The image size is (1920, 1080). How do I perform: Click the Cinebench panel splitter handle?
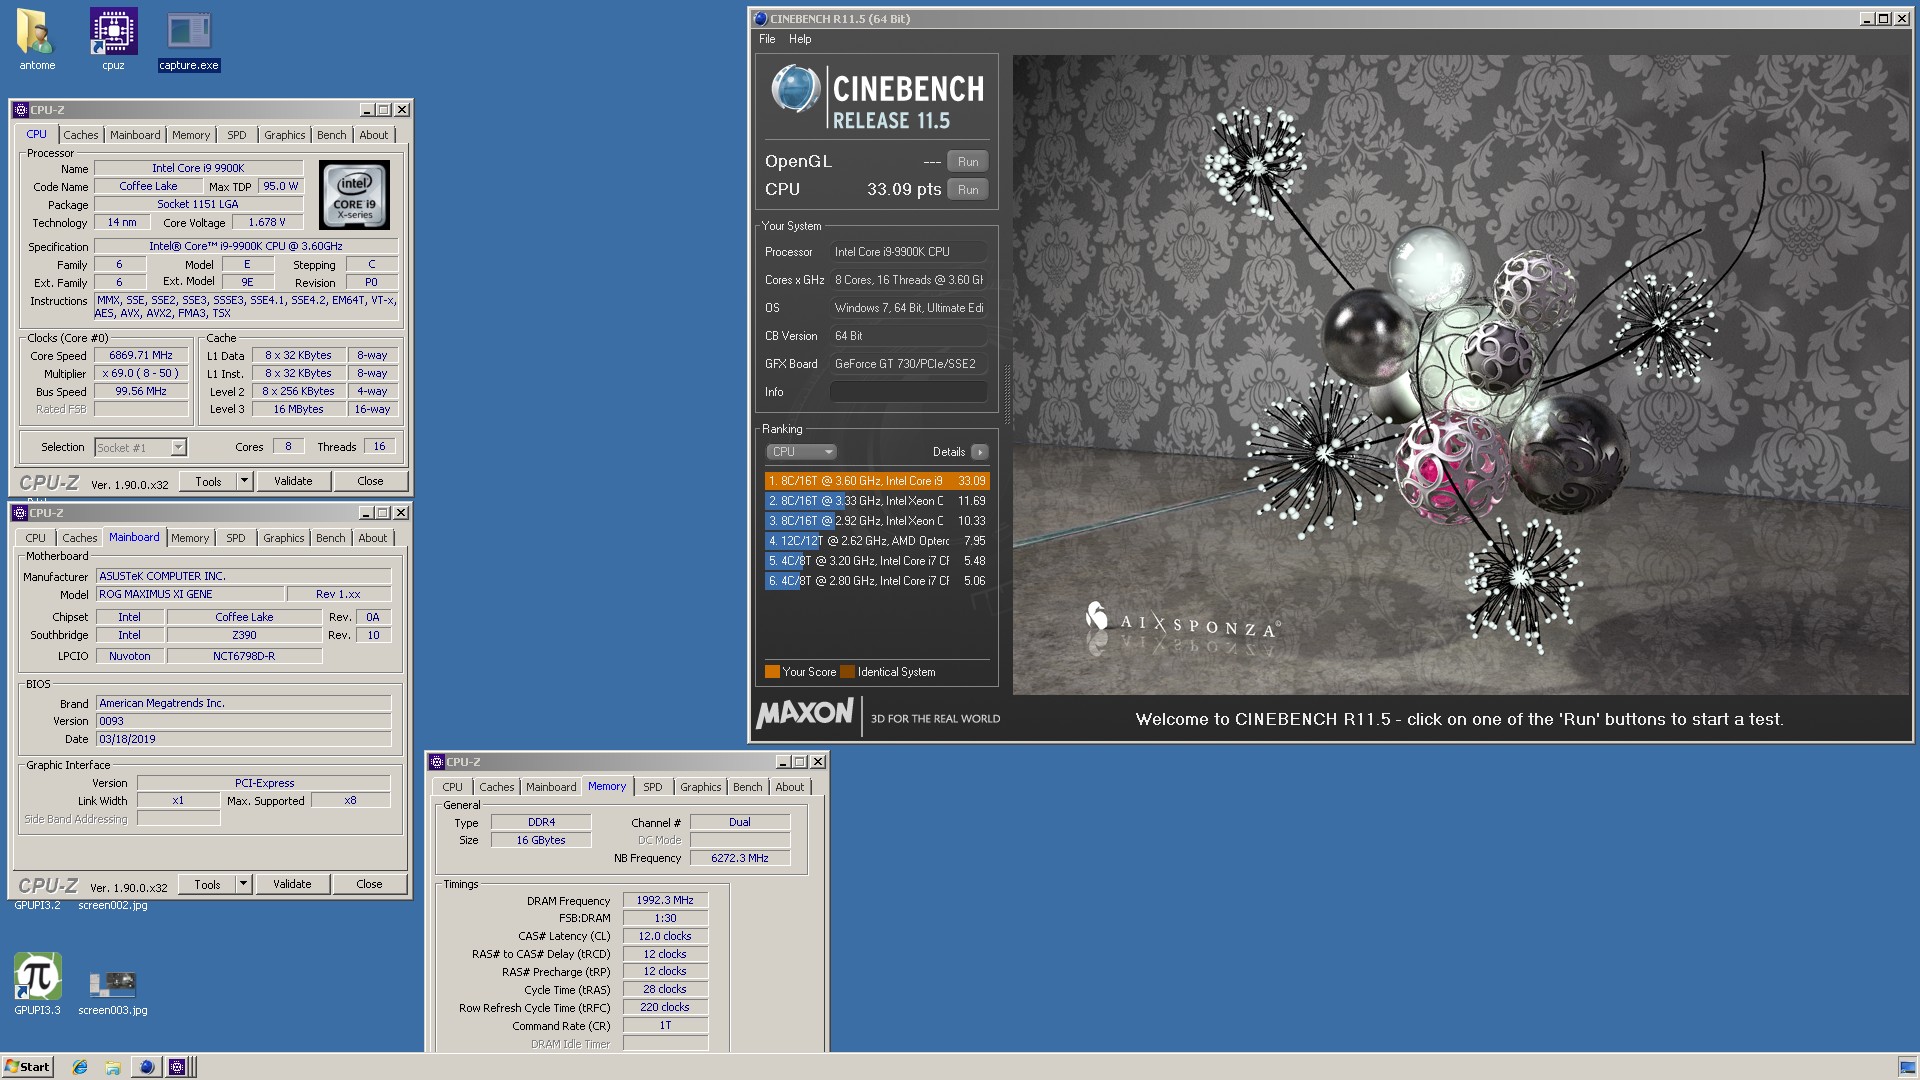[1006, 395]
